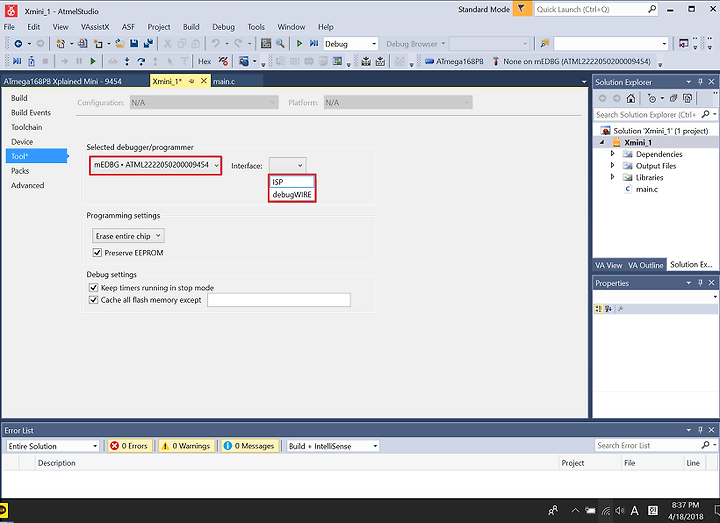Open the Build + IntelliSense dropdown

coord(333,446)
